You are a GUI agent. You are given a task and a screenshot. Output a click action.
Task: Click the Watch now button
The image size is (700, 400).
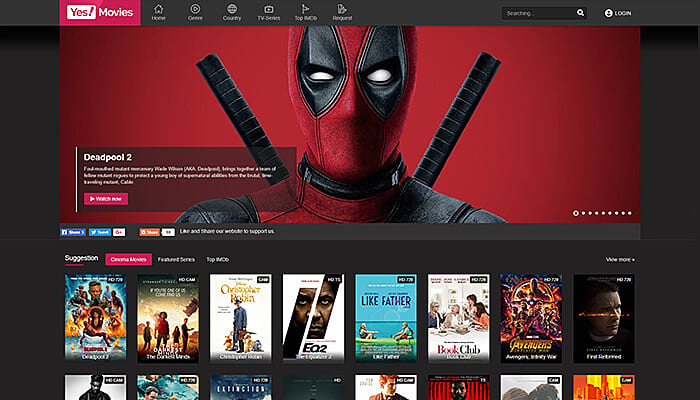[106, 199]
